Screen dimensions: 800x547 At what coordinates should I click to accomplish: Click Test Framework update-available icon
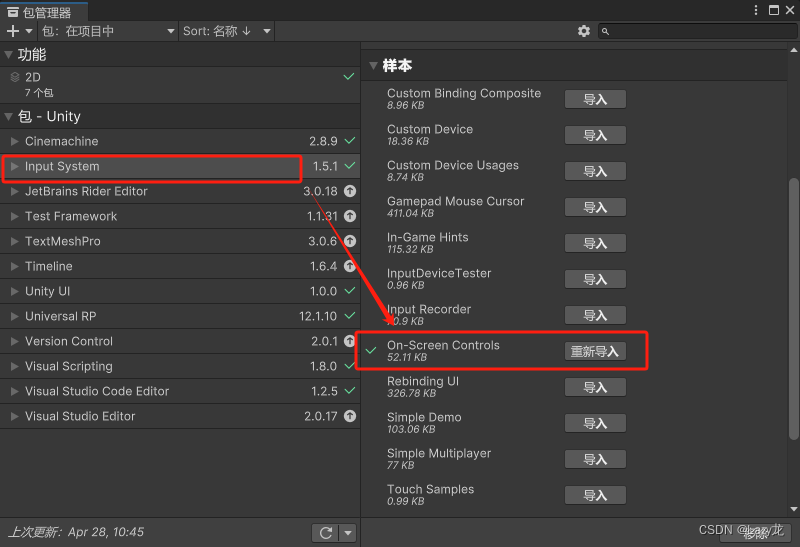tap(349, 216)
